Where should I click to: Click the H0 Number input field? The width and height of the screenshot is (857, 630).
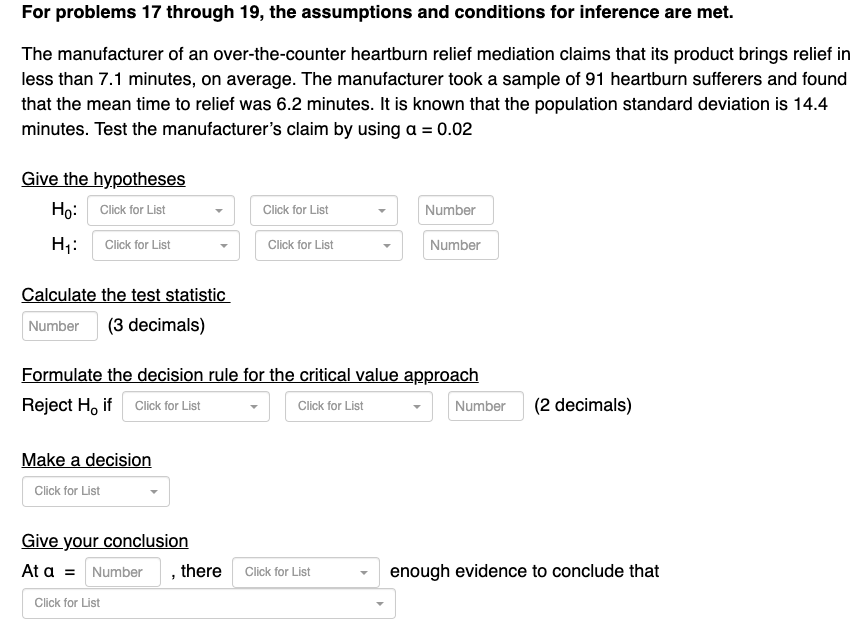click(455, 210)
